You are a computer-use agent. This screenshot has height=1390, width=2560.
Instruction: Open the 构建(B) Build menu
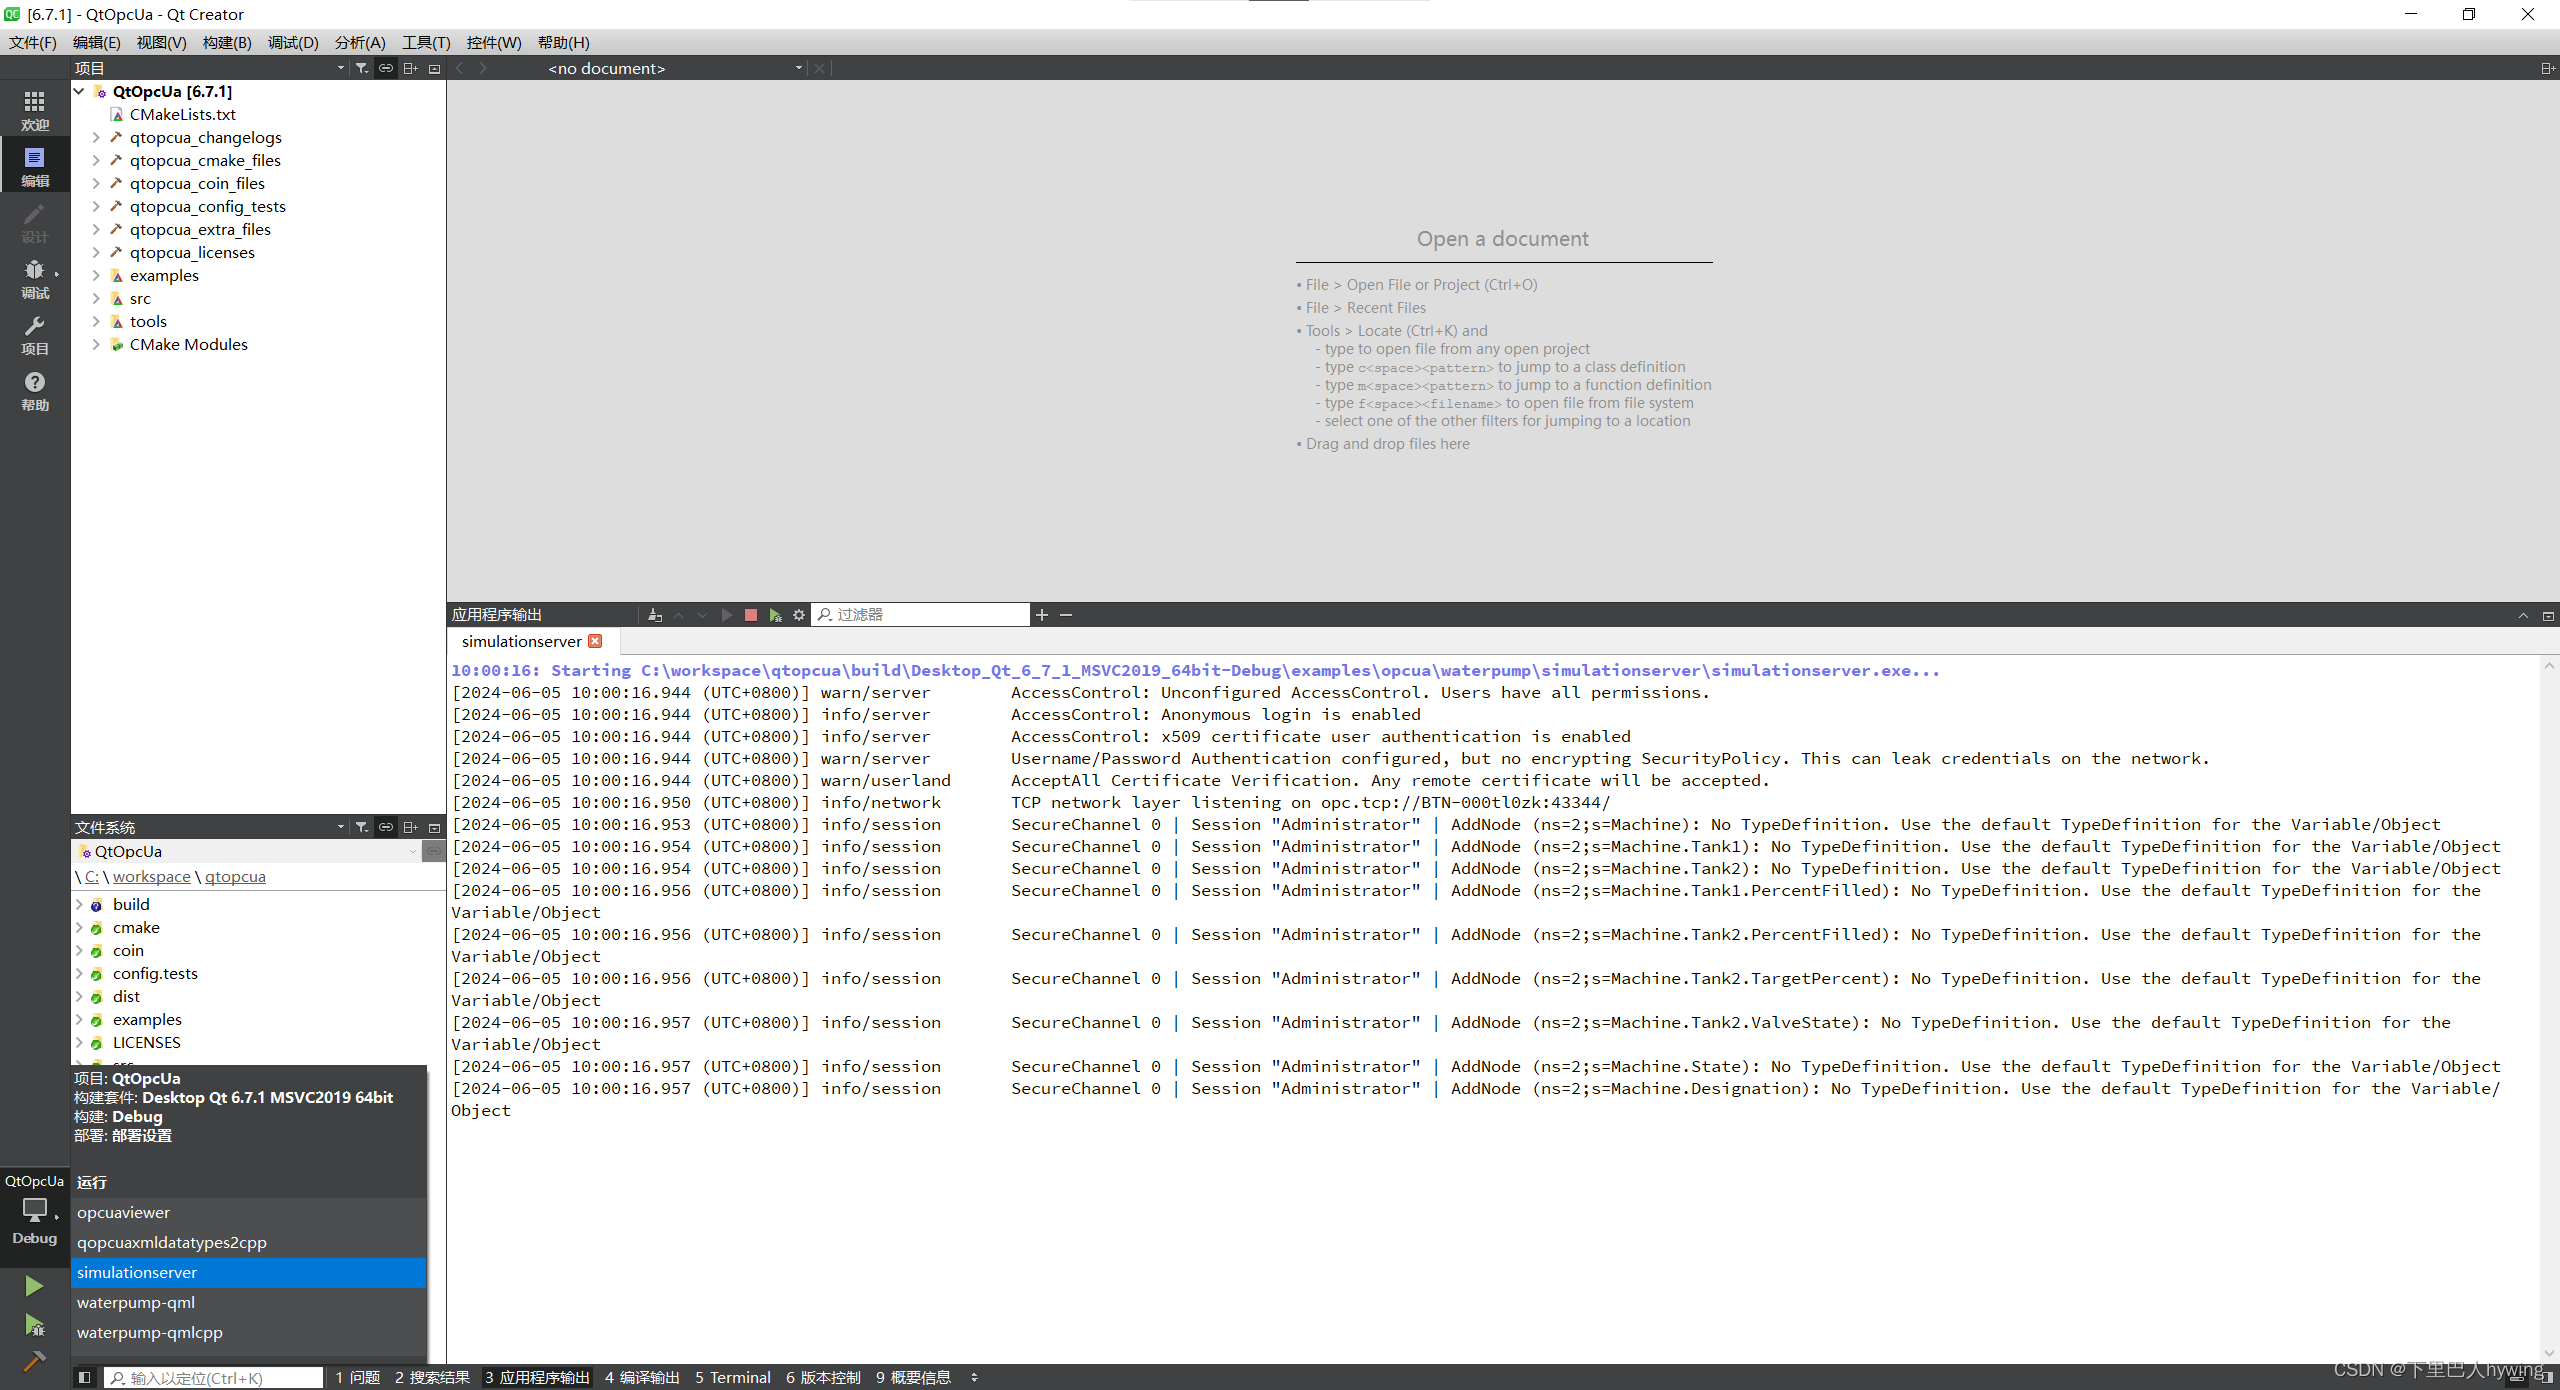pyautogui.click(x=227, y=42)
